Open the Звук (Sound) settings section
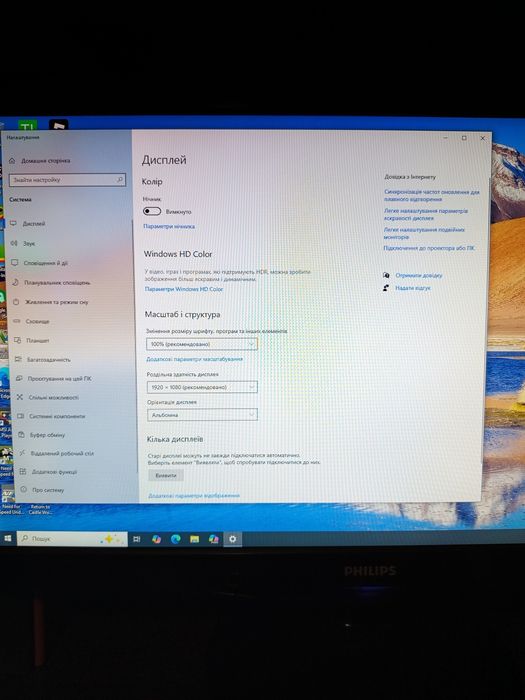 tap(23, 244)
